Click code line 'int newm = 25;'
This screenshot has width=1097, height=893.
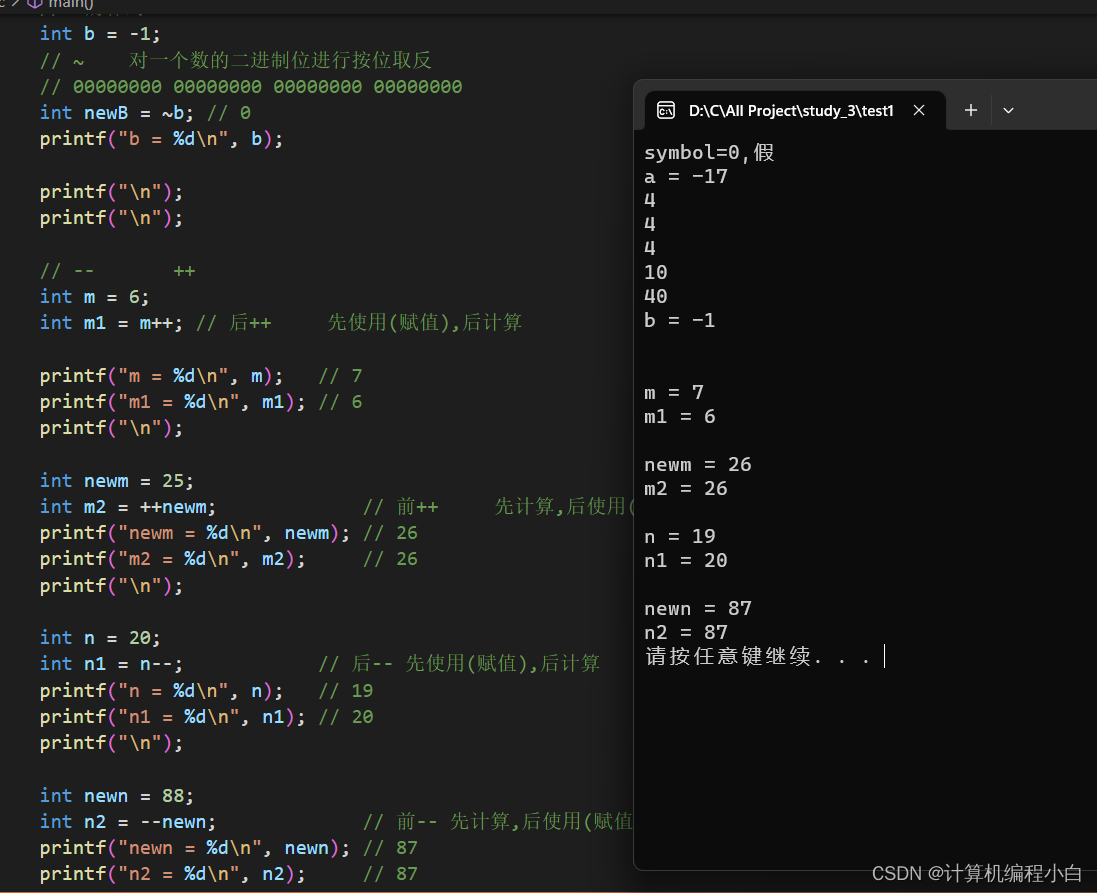[x=117, y=481]
